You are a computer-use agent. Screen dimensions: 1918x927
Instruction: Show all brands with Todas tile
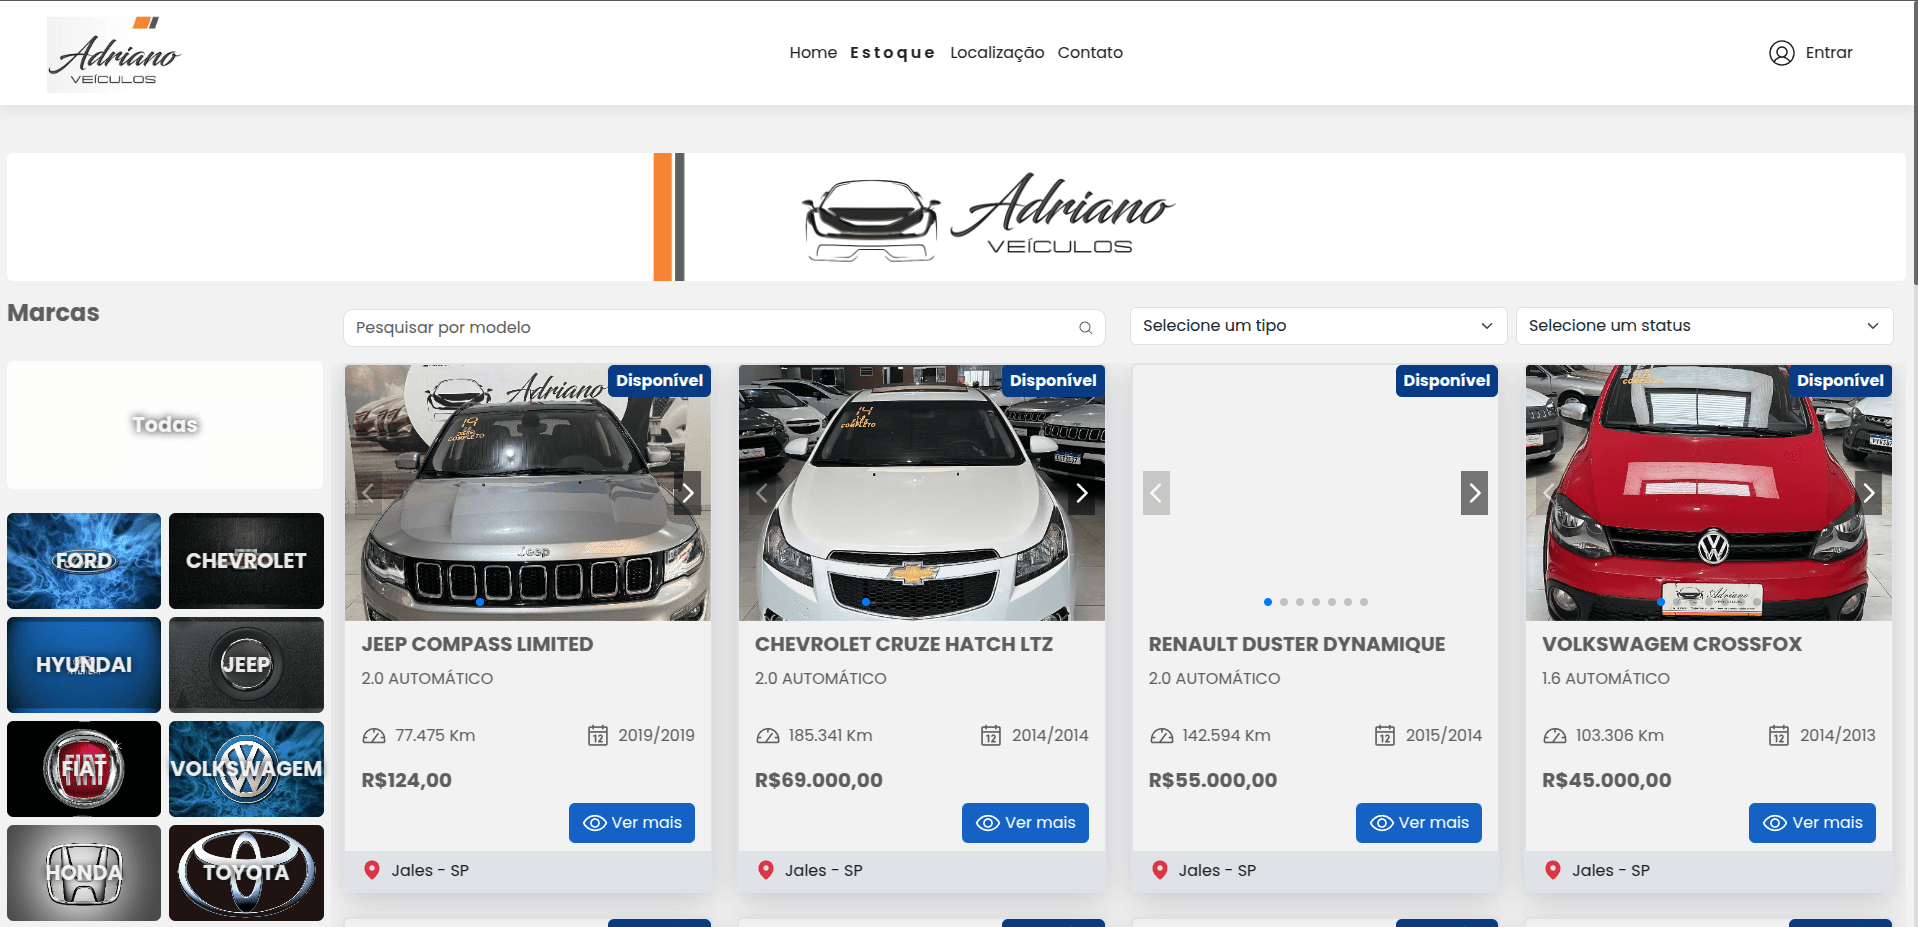click(x=165, y=425)
